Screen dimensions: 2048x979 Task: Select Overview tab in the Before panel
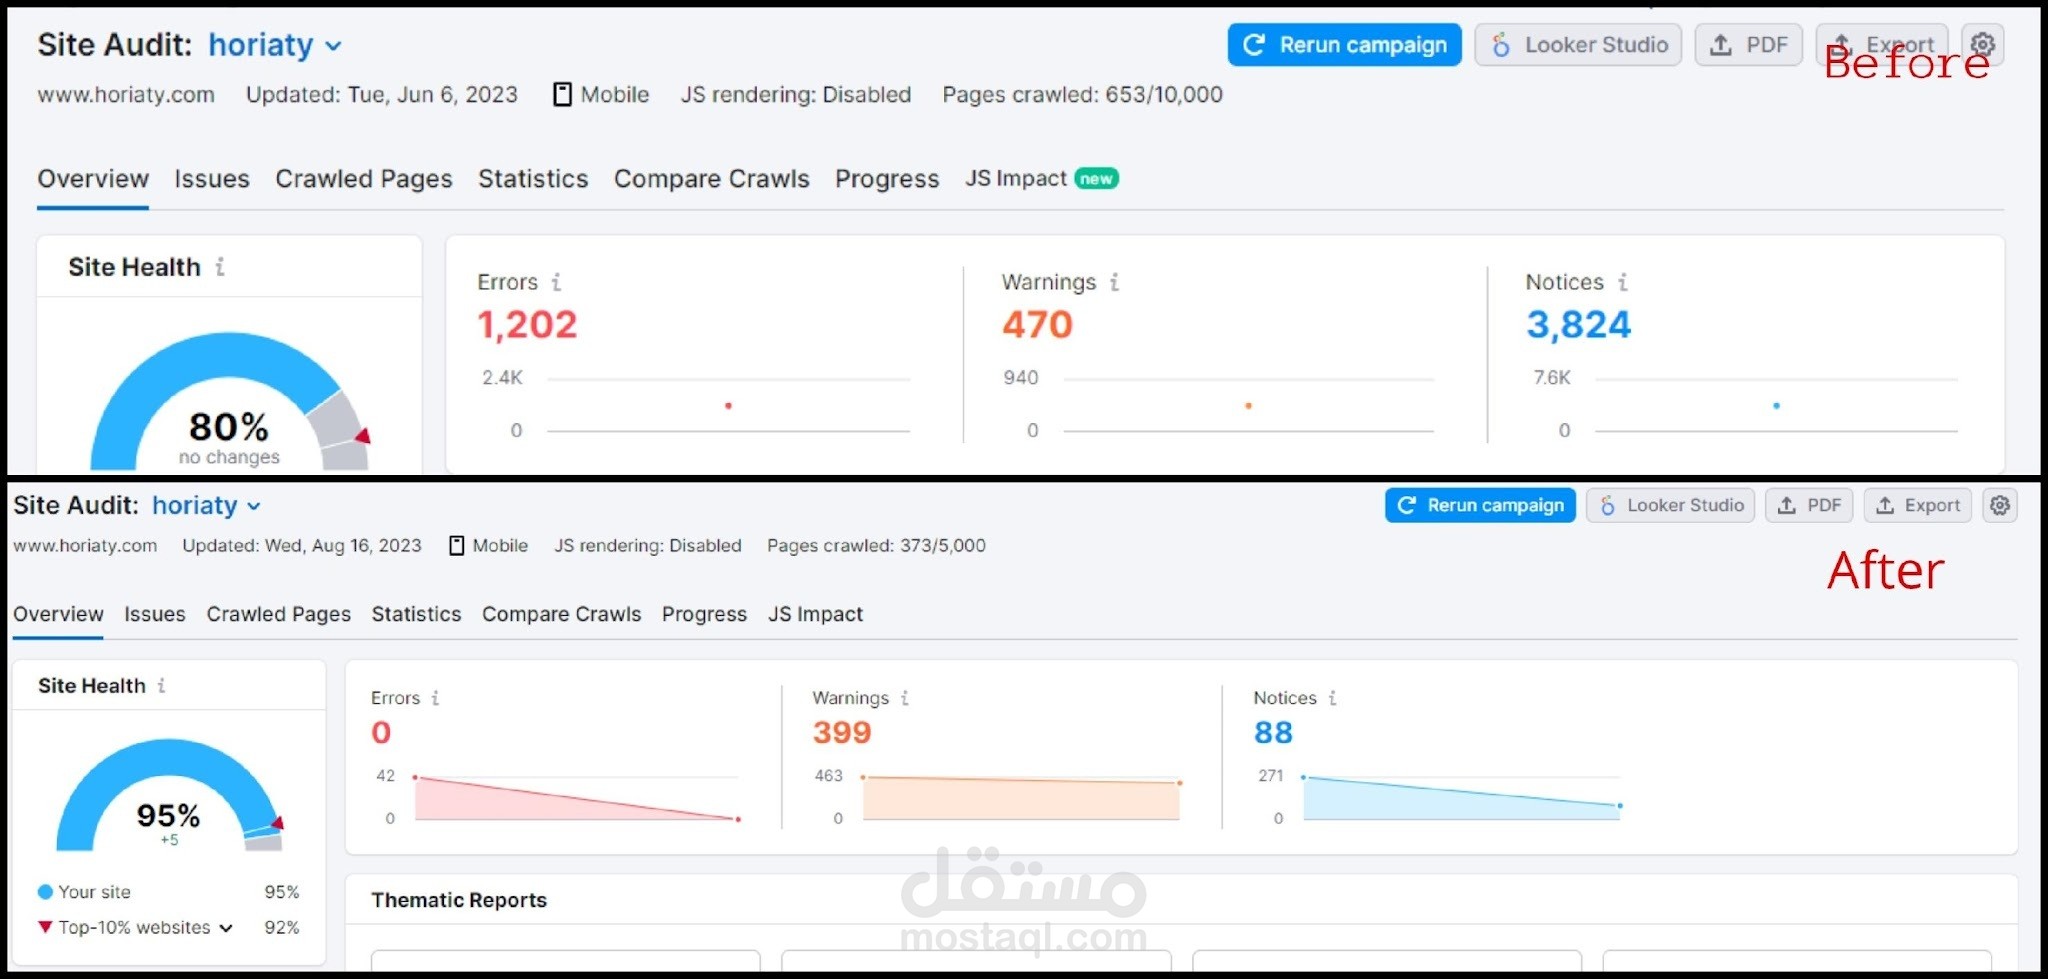pos(93,179)
